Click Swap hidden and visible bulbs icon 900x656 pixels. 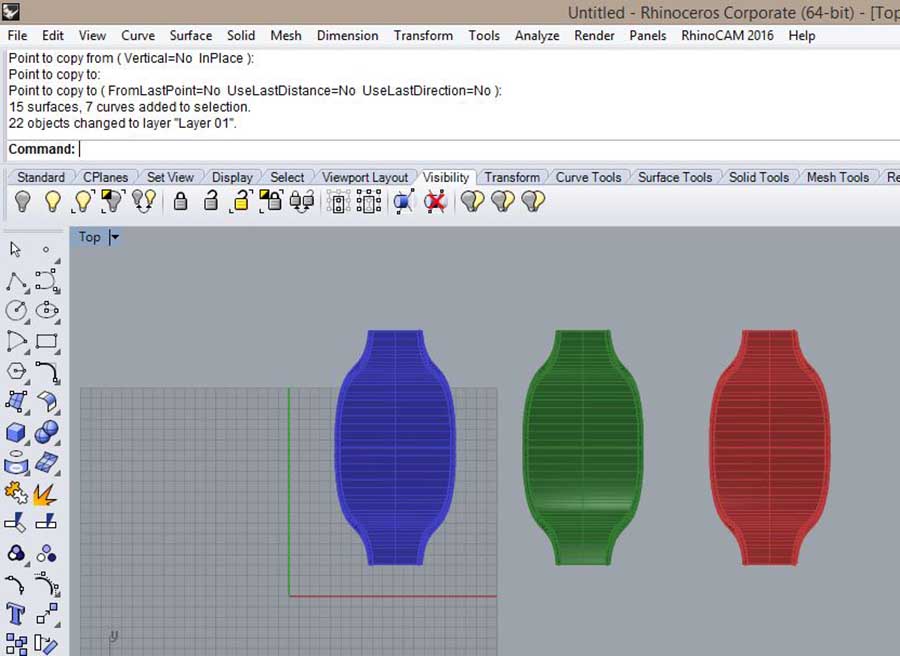(143, 201)
